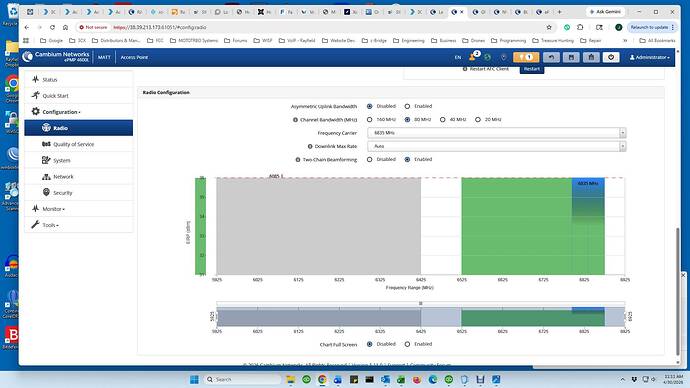Click the taskbar Search box

click(242, 379)
